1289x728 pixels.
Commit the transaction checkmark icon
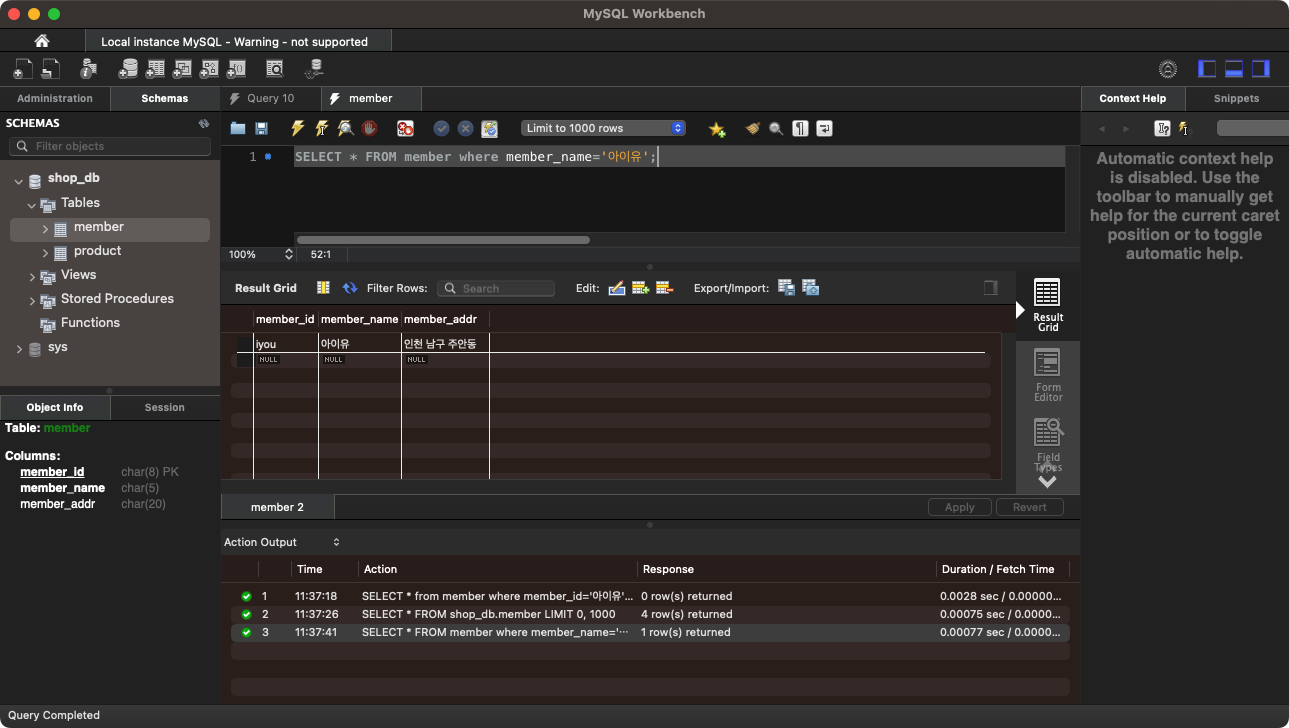441,128
